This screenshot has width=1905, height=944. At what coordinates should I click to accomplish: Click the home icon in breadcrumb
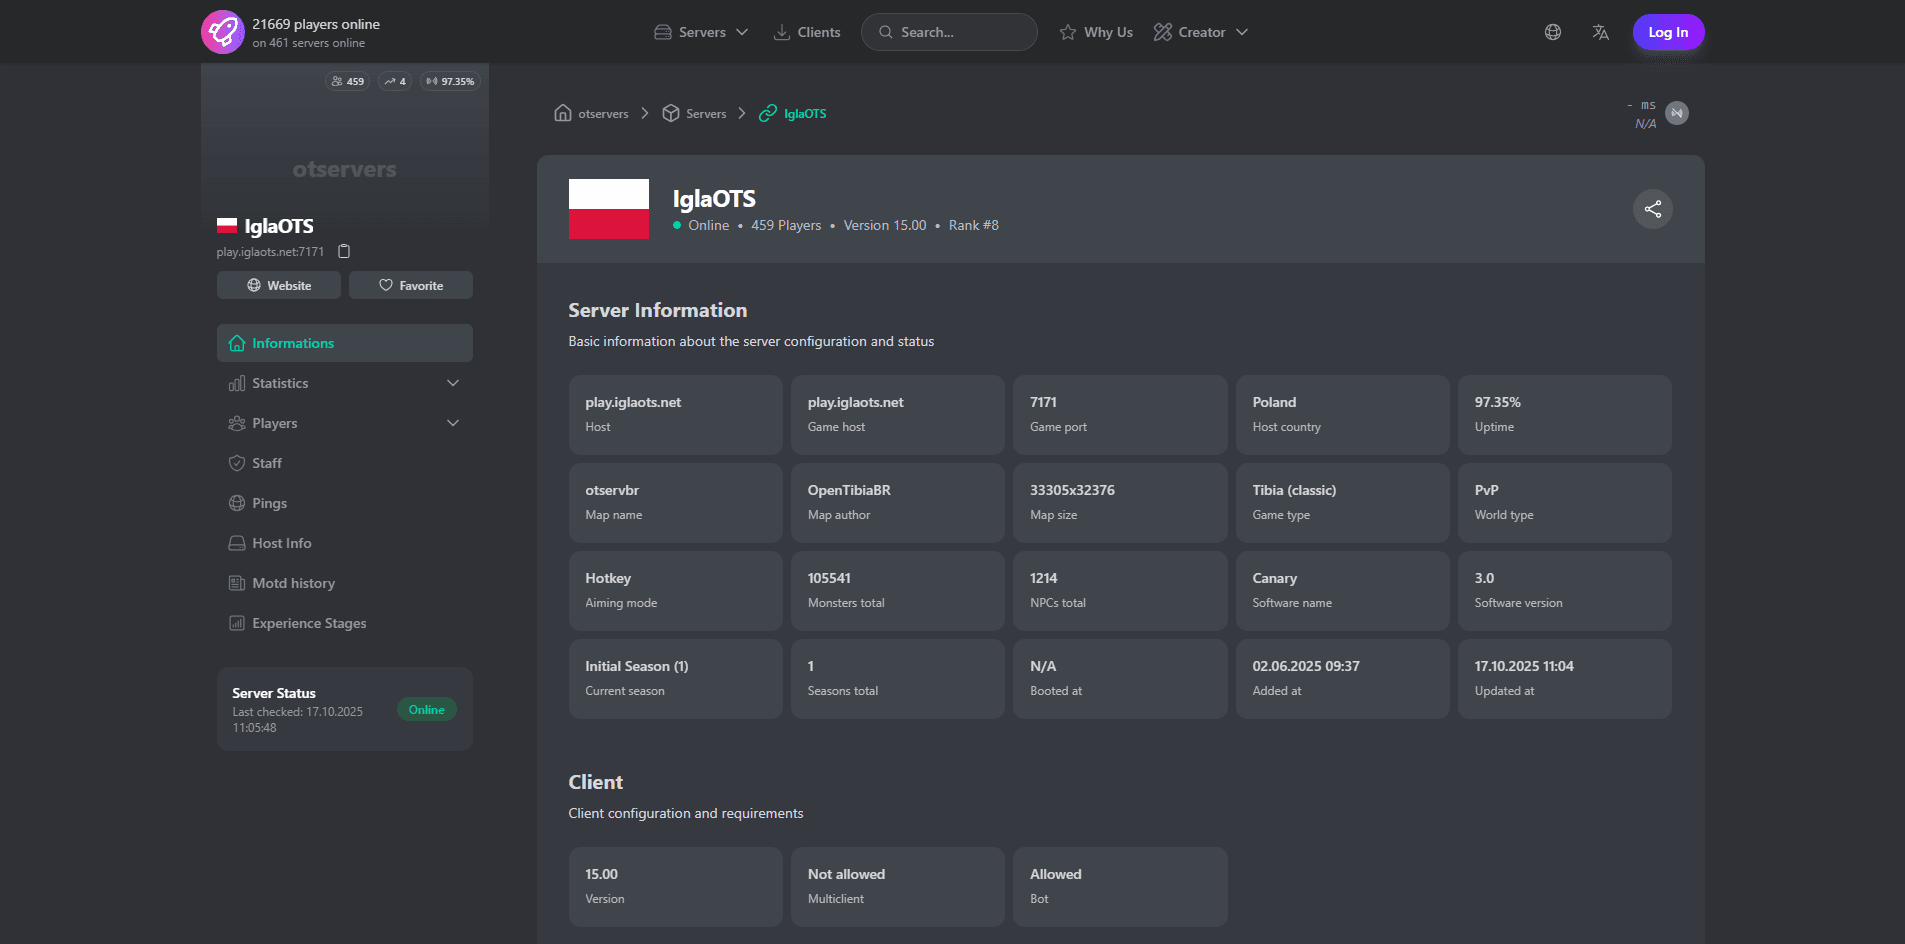[563, 113]
